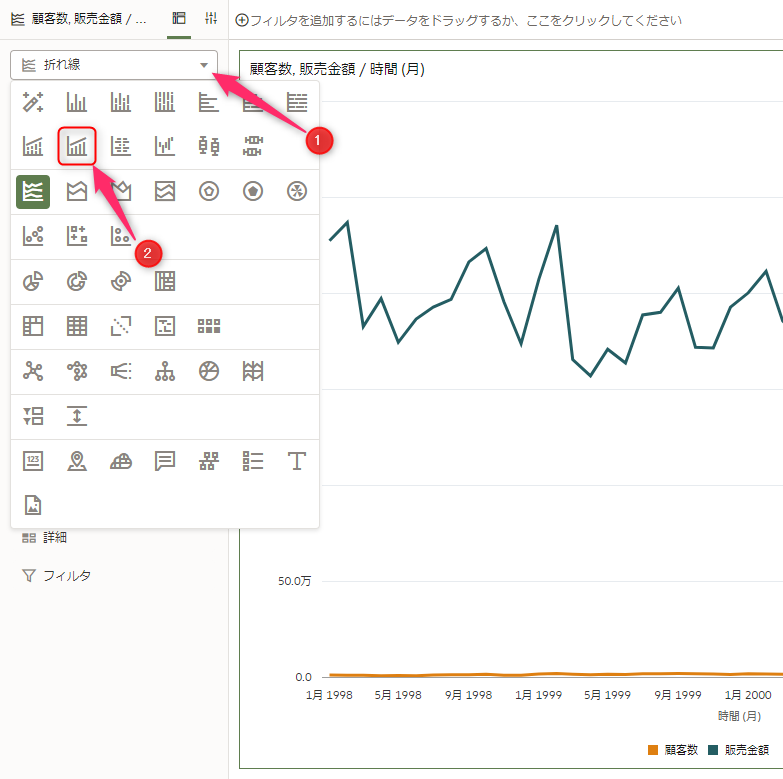Click the orange 顧客数 legend swatch
This screenshot has width=783, height=779.
click(x=653, y=750)
